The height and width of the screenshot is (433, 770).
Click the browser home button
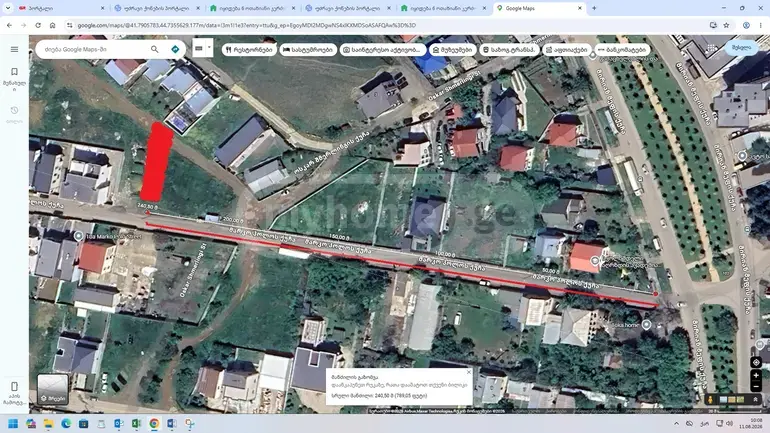[x=53, y=25]
